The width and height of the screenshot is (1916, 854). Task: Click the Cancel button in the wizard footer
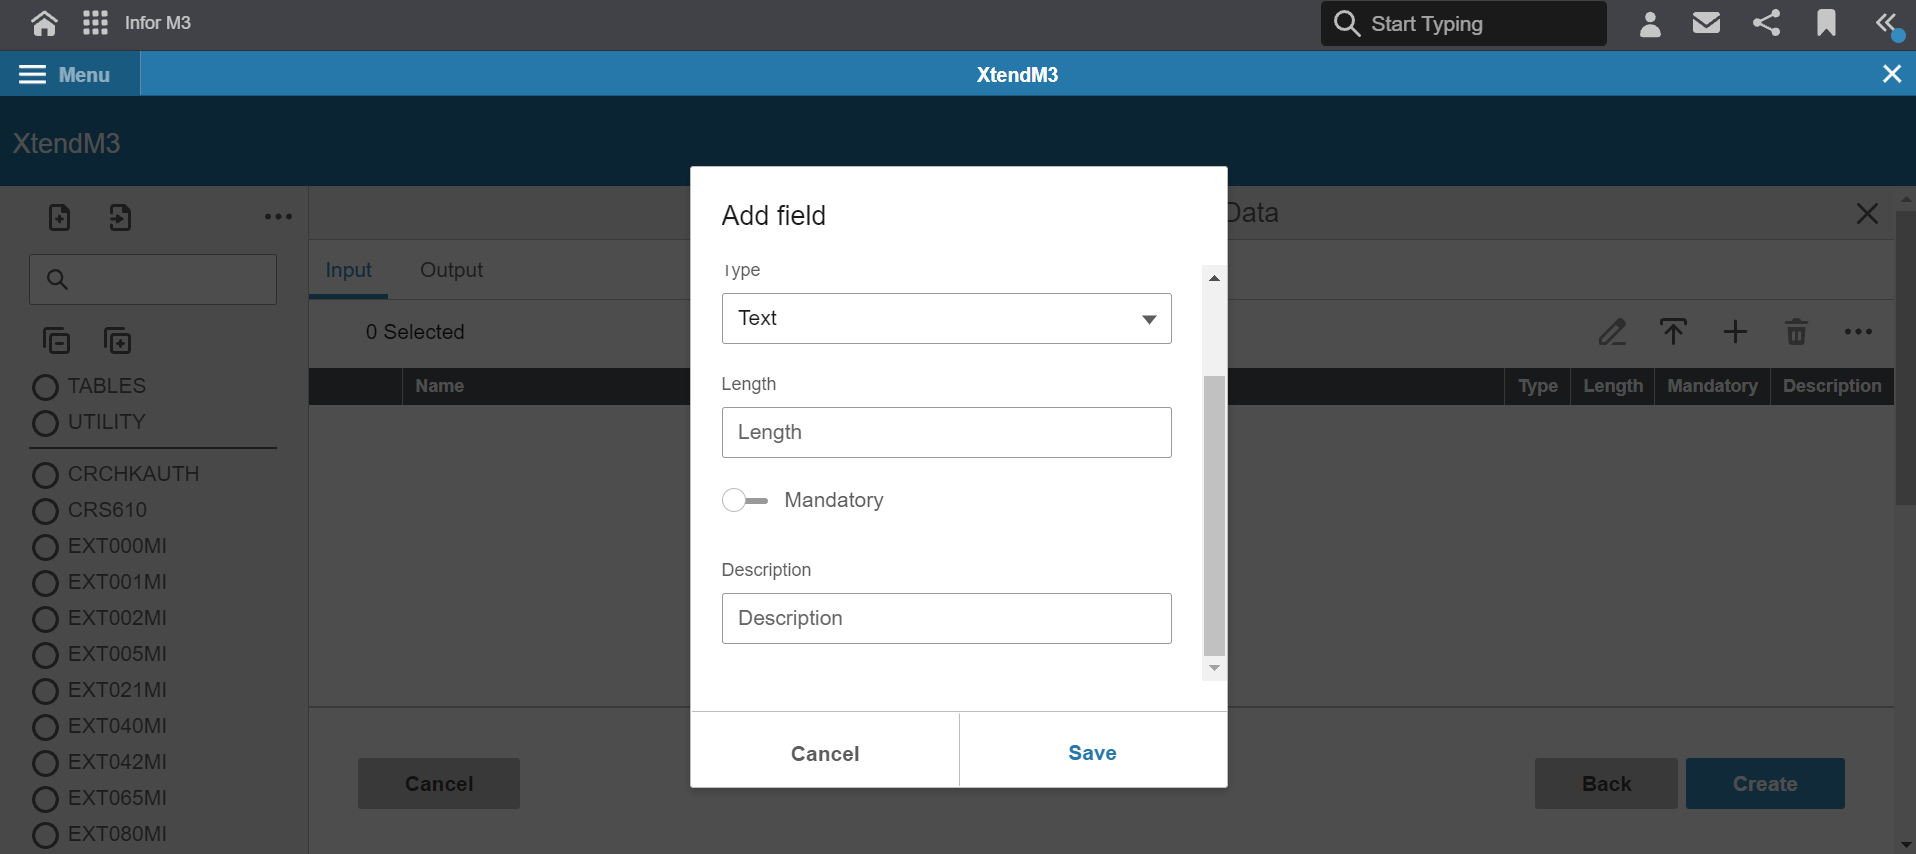439,783
